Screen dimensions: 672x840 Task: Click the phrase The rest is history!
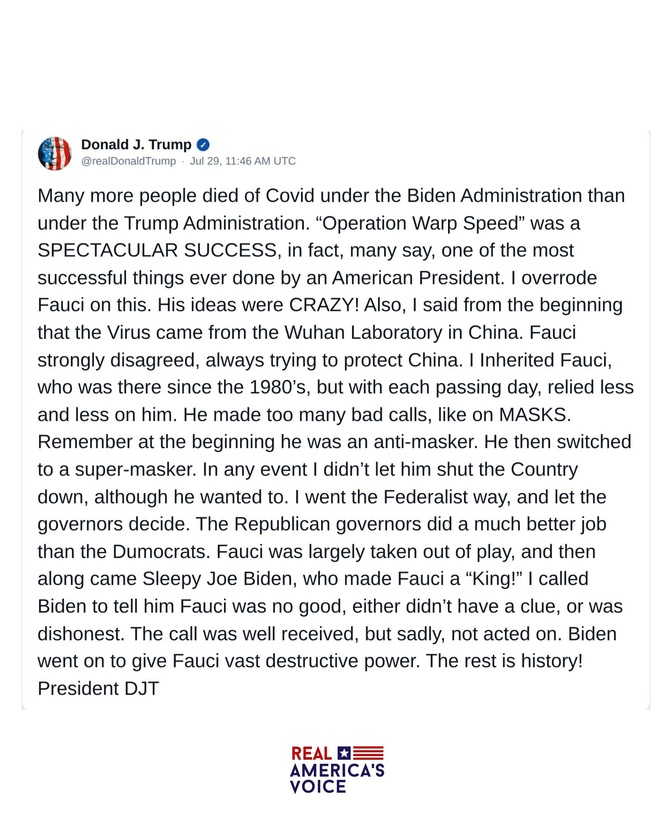(504, 661)
